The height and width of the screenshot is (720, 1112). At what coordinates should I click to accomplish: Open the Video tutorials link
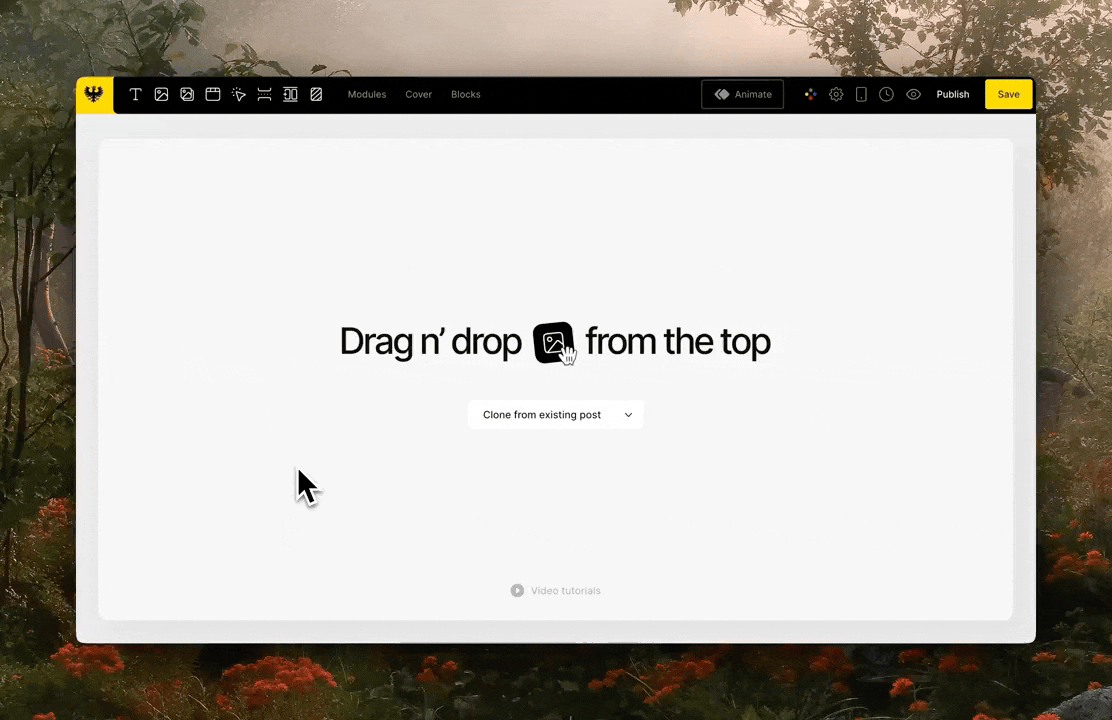point(565,591)
